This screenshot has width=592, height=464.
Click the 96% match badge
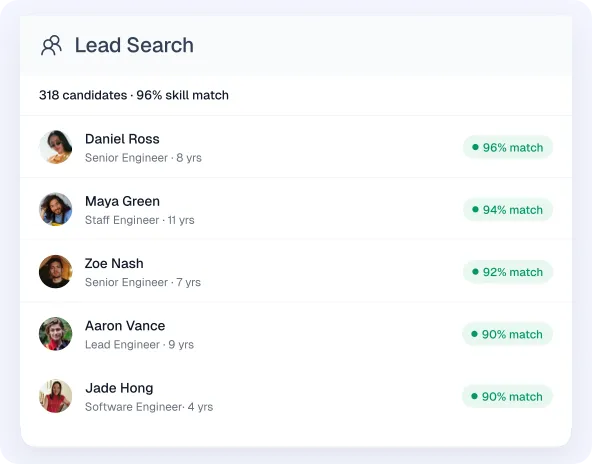point(508,147)
